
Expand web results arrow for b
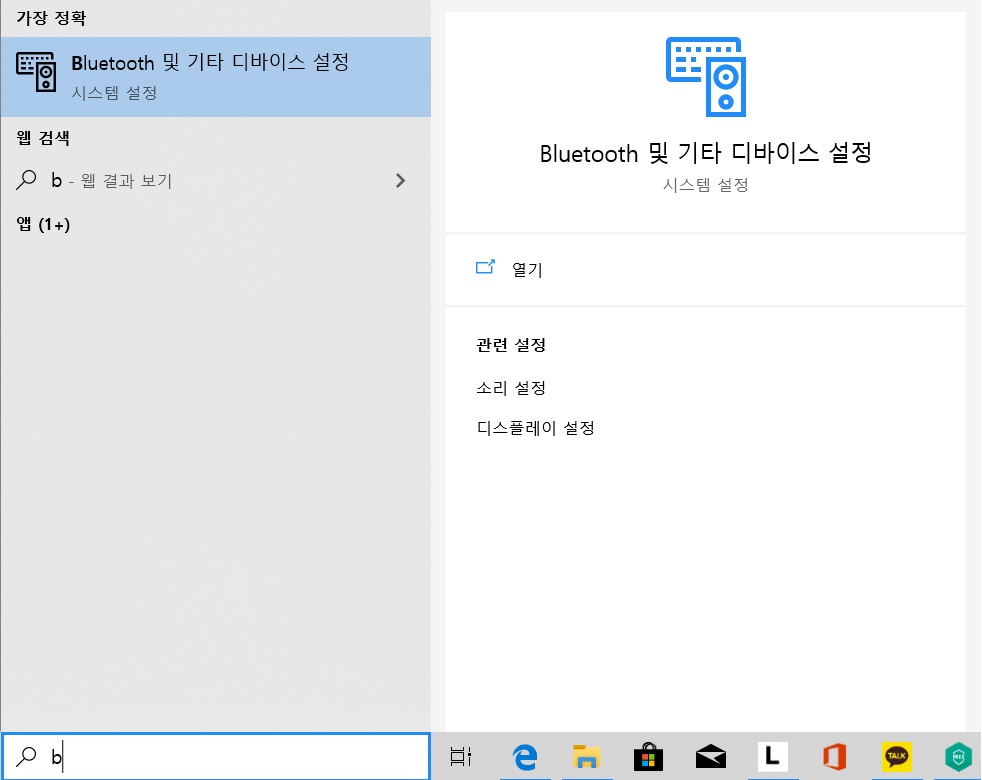tap(400, 181)
